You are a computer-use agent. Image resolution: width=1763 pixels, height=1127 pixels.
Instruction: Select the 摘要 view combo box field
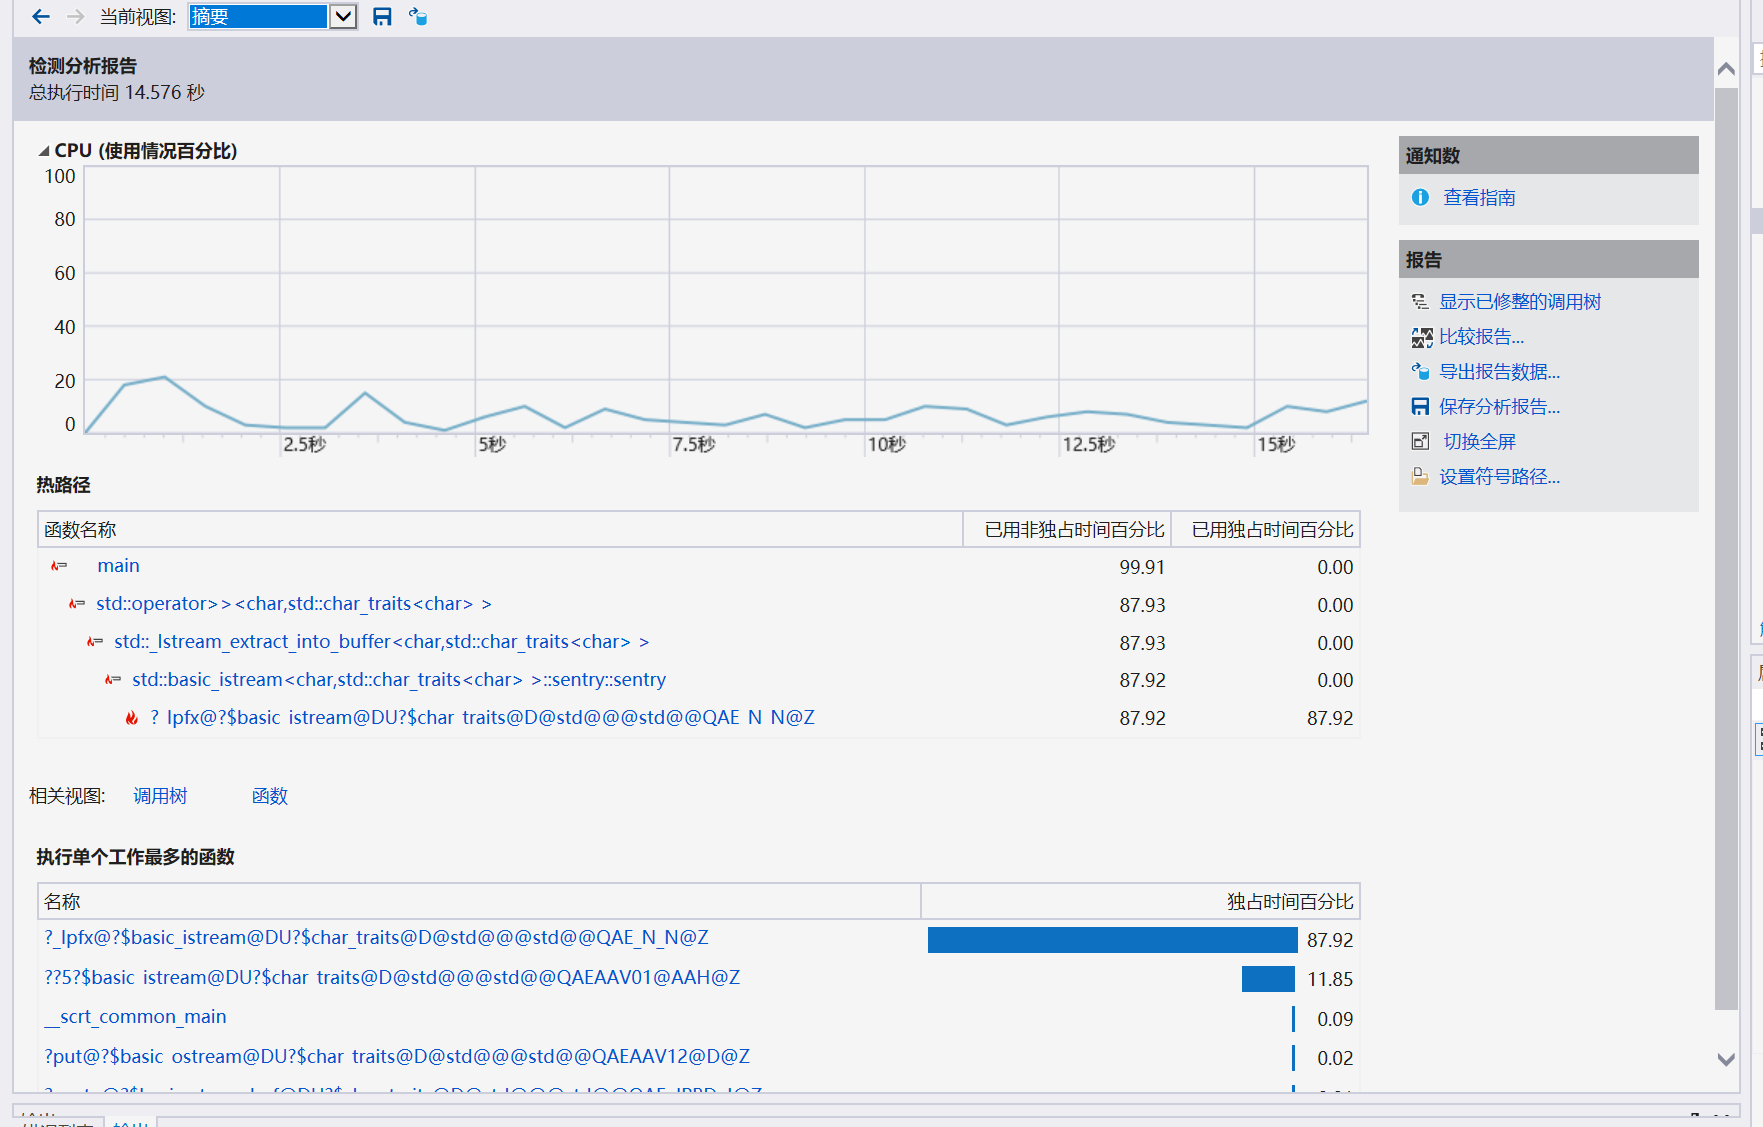258,17
